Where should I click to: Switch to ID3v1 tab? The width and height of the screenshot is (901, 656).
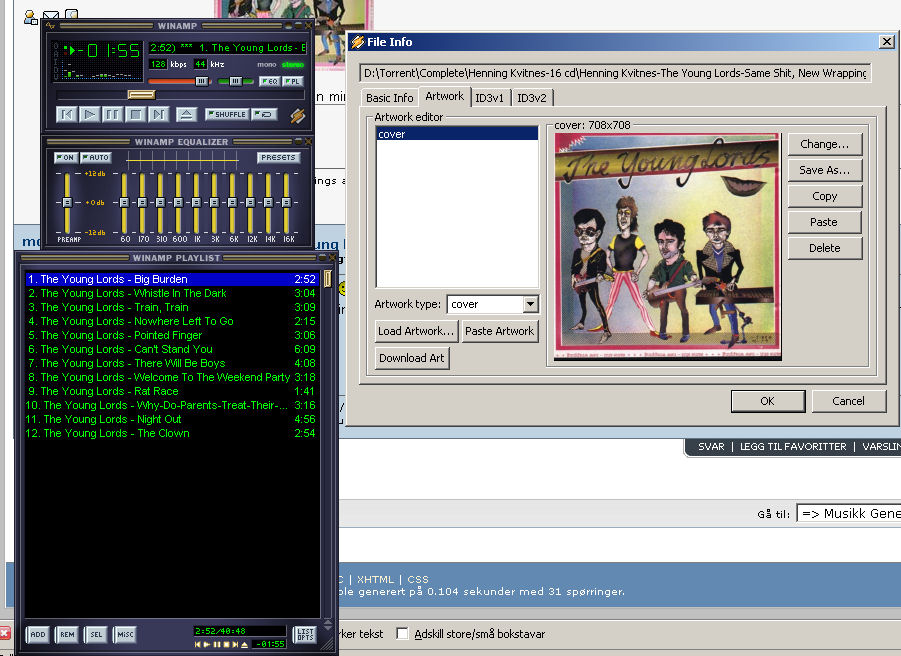click(490, 98)
